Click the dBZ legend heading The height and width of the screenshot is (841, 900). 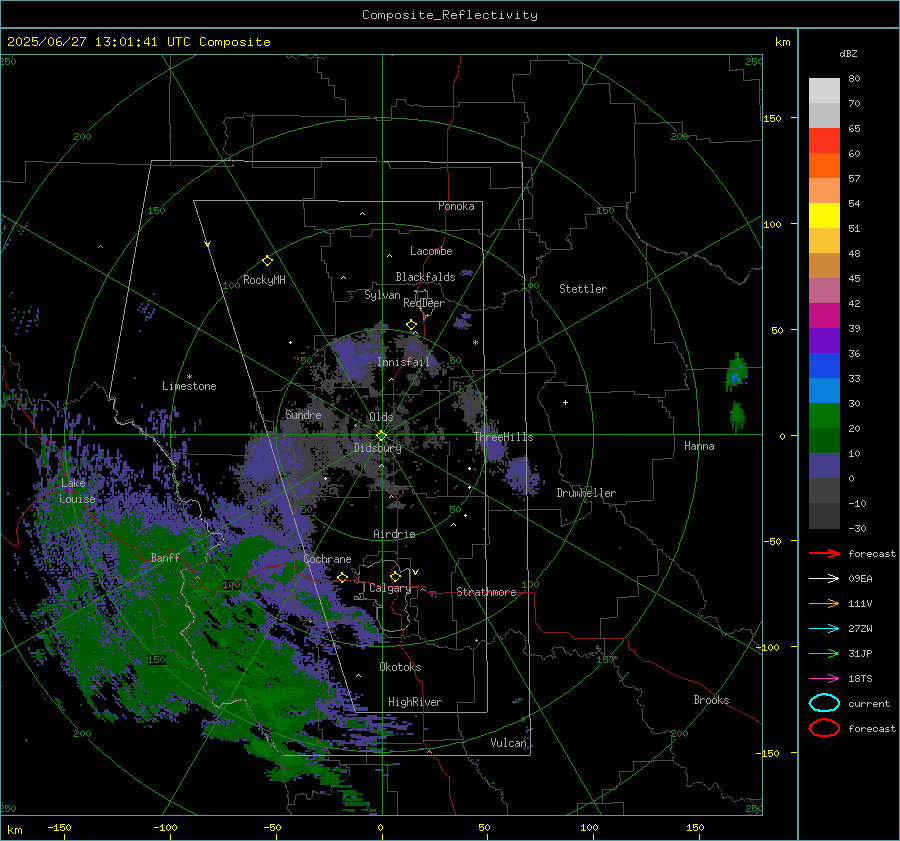coord(848,53)
